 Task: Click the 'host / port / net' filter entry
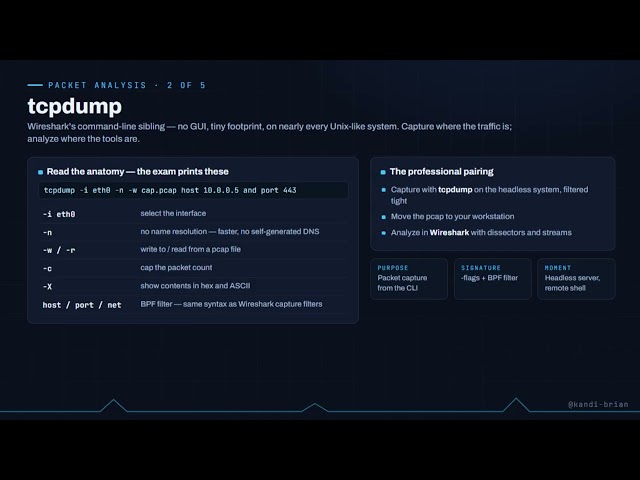(82, 305)
